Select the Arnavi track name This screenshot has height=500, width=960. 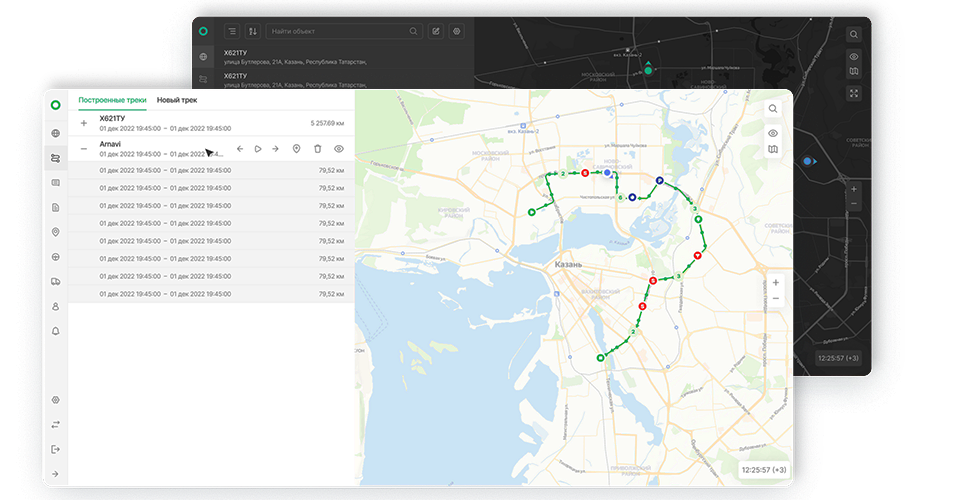(x=110, y=144)
